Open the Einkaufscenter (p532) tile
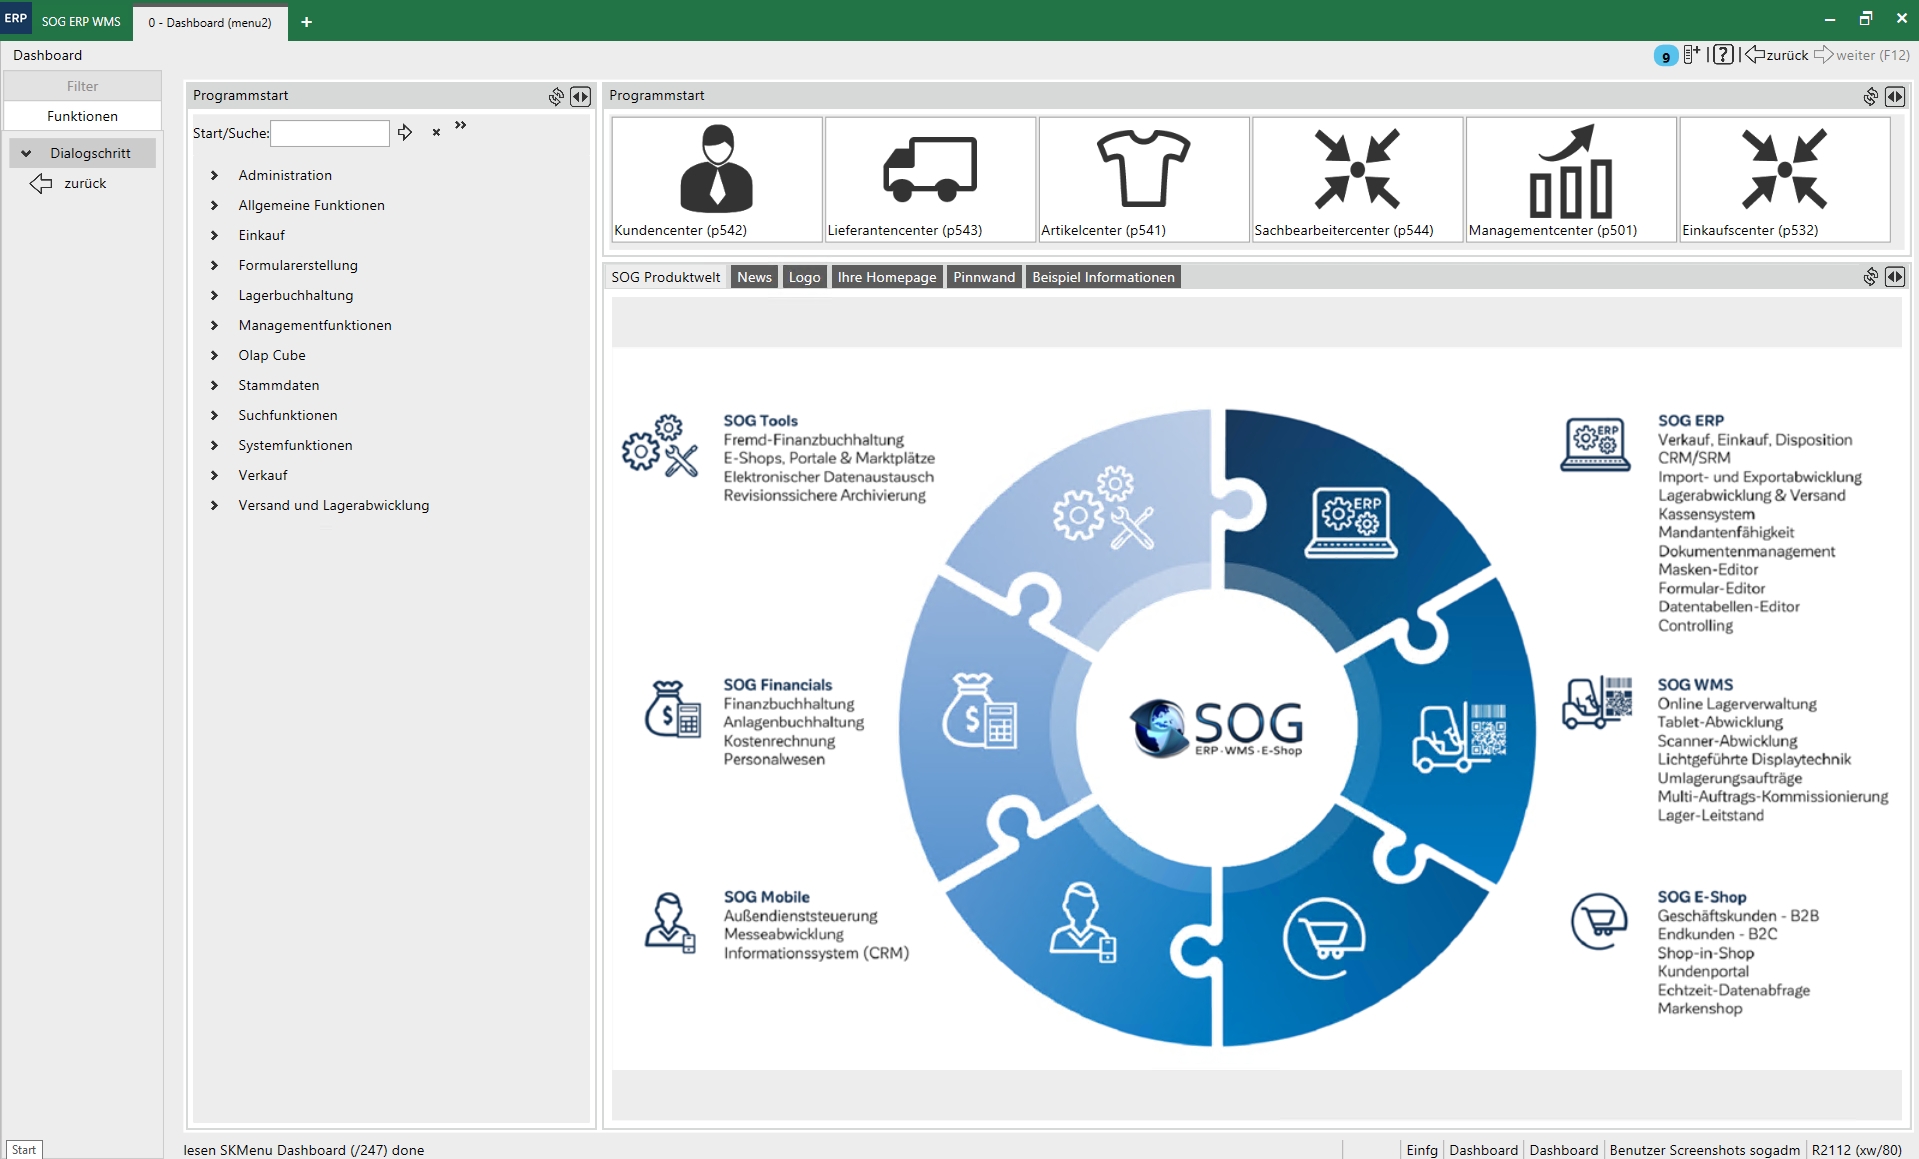The width and height of the screenshot is (1919, 1159). 1784,179
